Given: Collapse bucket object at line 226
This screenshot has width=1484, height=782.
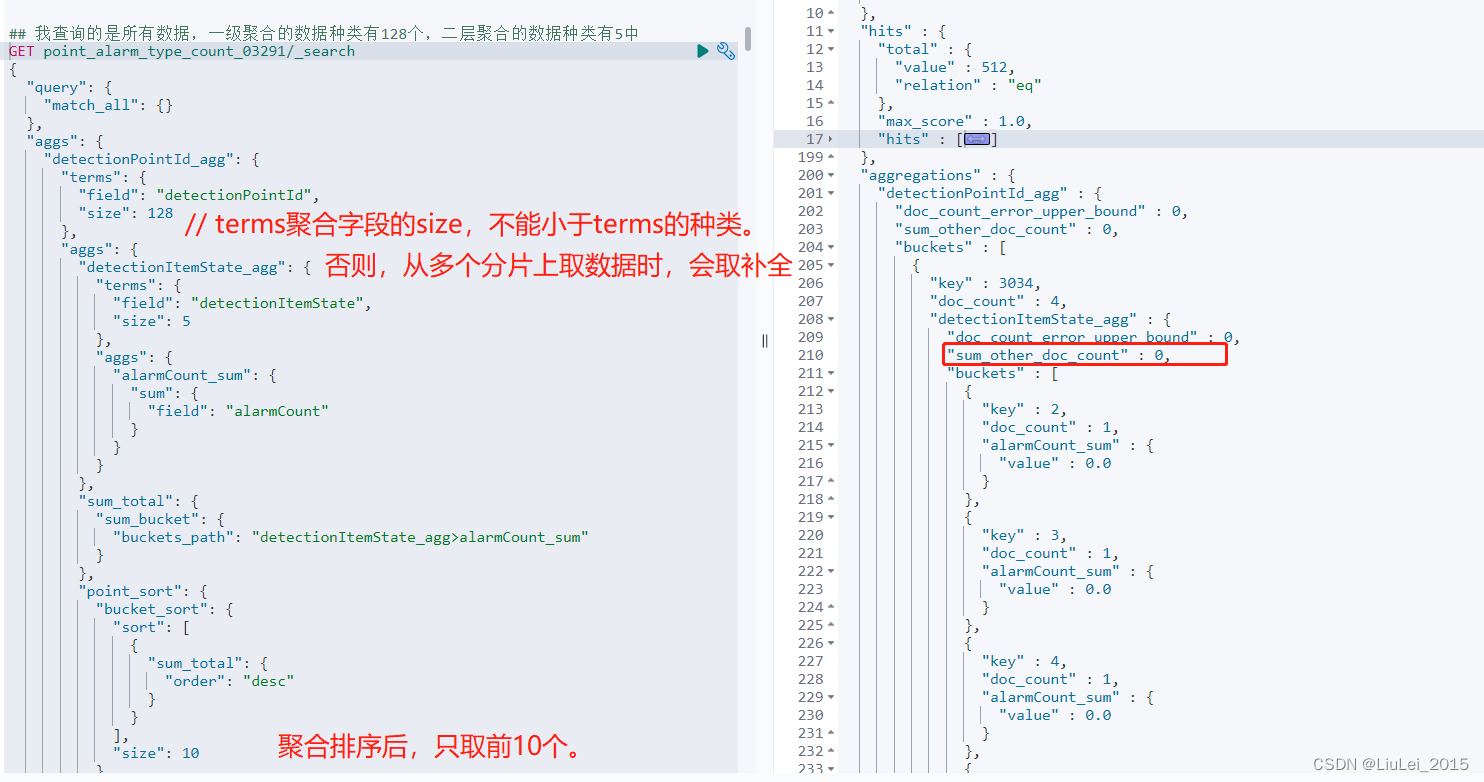Looking at the screenshot, I should point(831,643).
